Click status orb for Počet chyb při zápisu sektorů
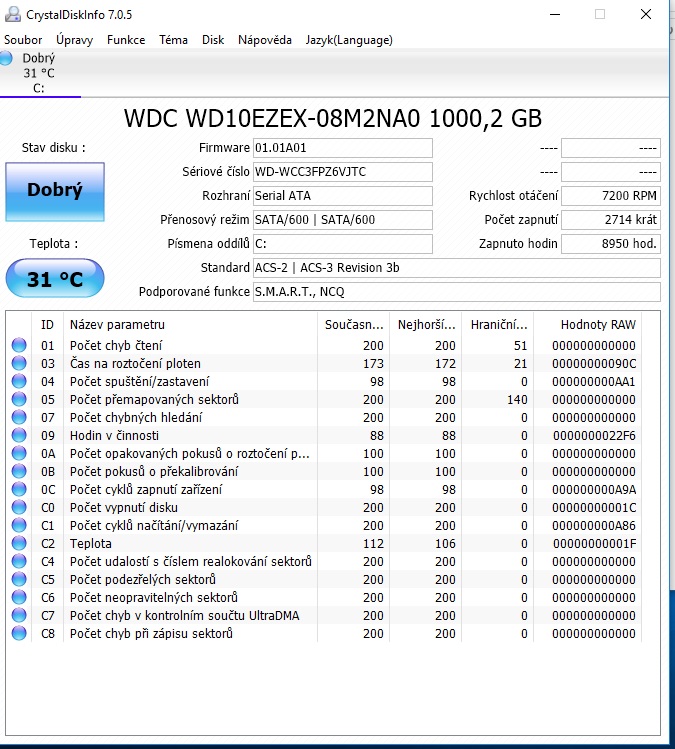This screenshot has height=749, width=675. 19,633
